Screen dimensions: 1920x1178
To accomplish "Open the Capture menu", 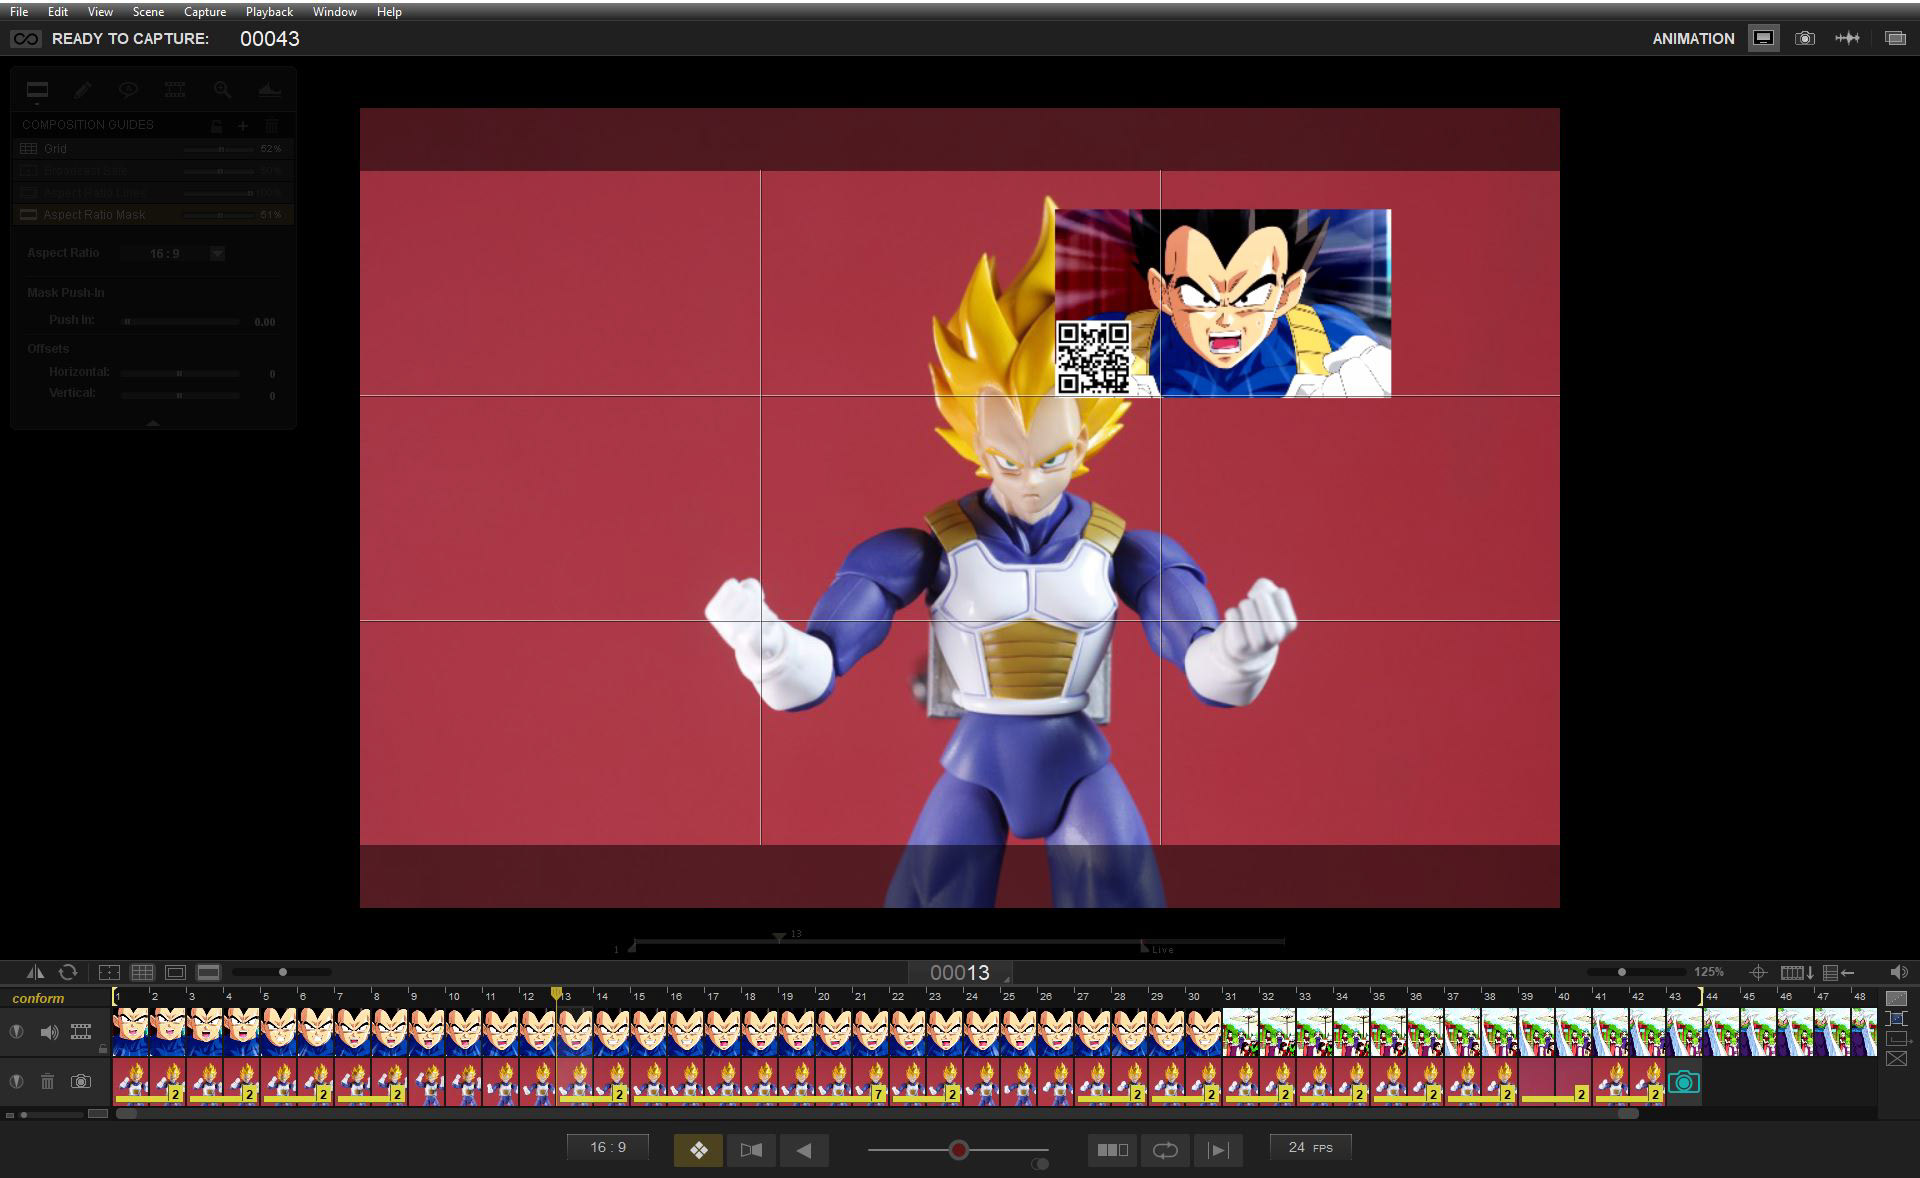I will pos(204,12).
